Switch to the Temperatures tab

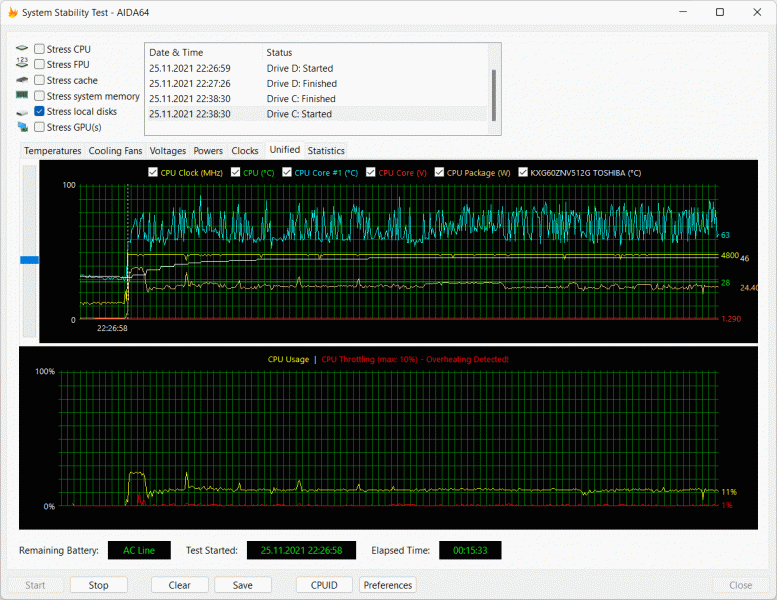(53, 151)
